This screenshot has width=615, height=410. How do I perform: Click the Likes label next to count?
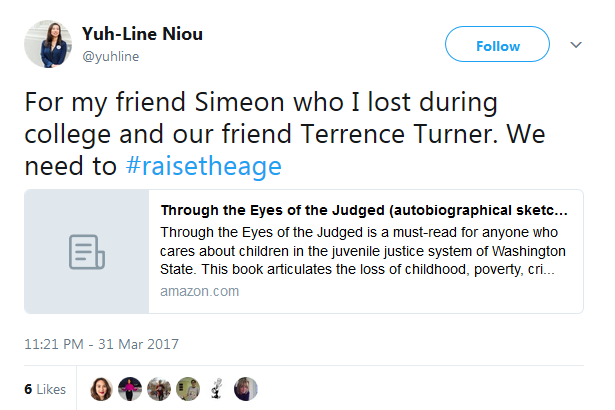coord(51,389)
